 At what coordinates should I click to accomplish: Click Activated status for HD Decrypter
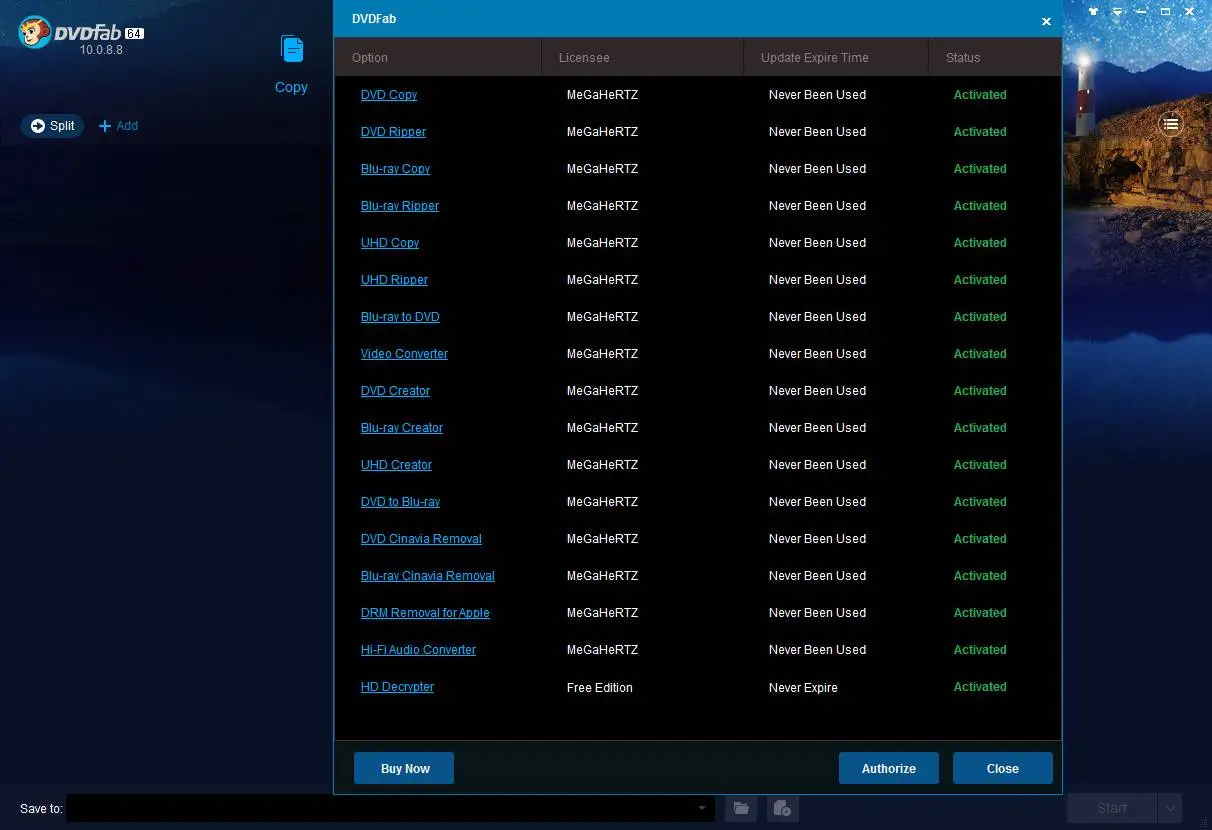[x=980, y=687]
